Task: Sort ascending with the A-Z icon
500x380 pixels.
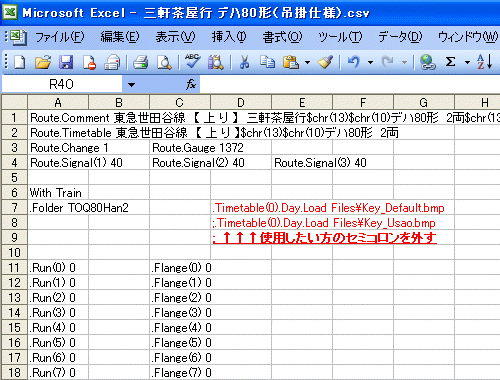Action: 484,62
